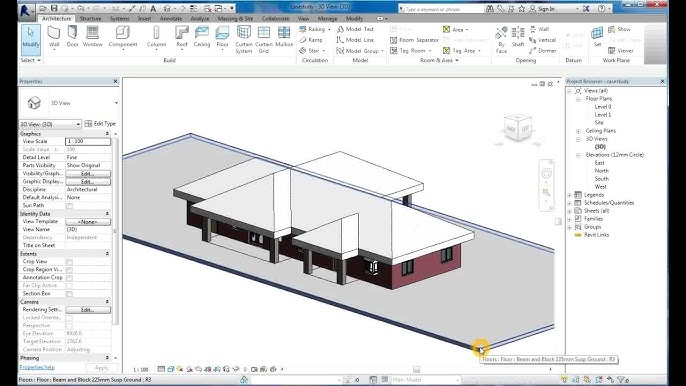Image resolution: width=686 pixels, height=386 pixels.
Task: Select the Wall tool in ribbon
Action: coord(54,37)
